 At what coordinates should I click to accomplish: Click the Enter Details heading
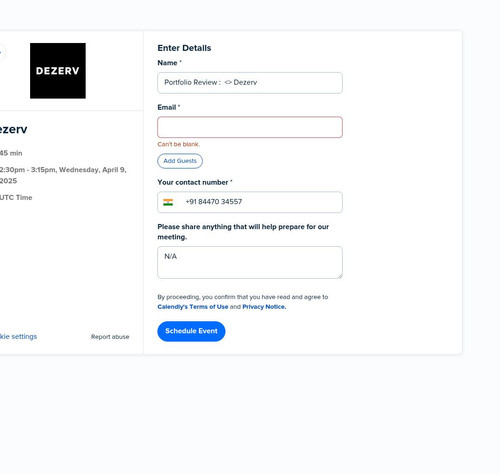click(x=184, y=48)
